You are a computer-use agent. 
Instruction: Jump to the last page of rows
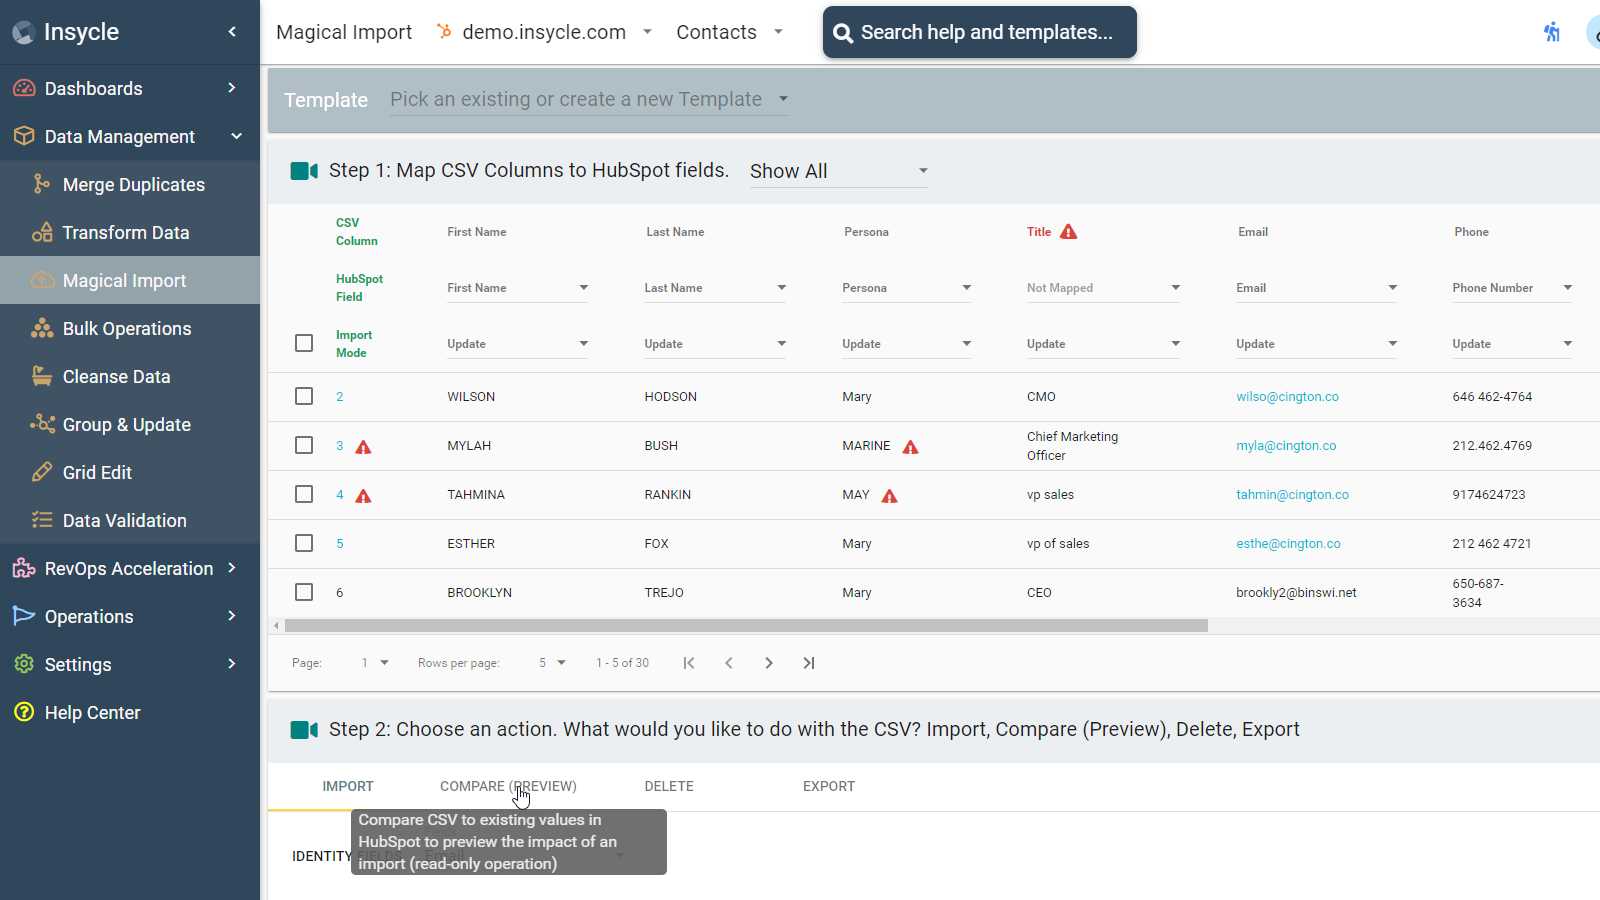tap(809, 662)
